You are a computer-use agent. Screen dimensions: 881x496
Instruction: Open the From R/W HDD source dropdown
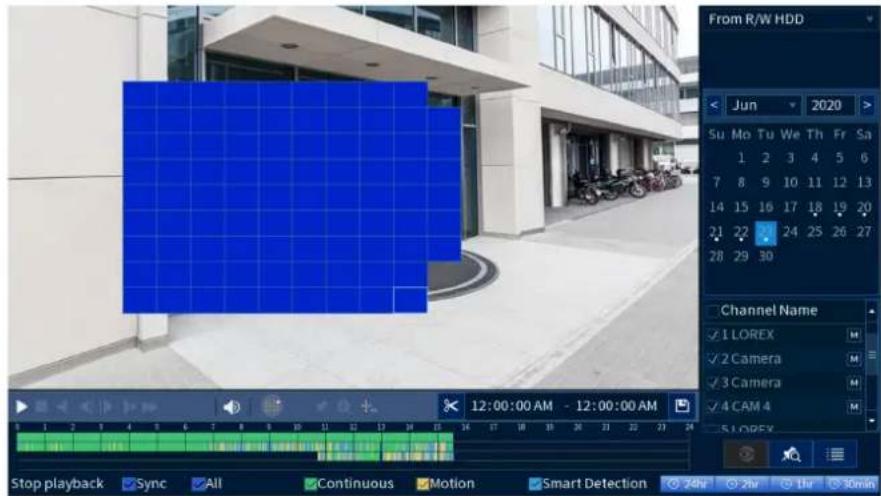(x=789, y=19)
